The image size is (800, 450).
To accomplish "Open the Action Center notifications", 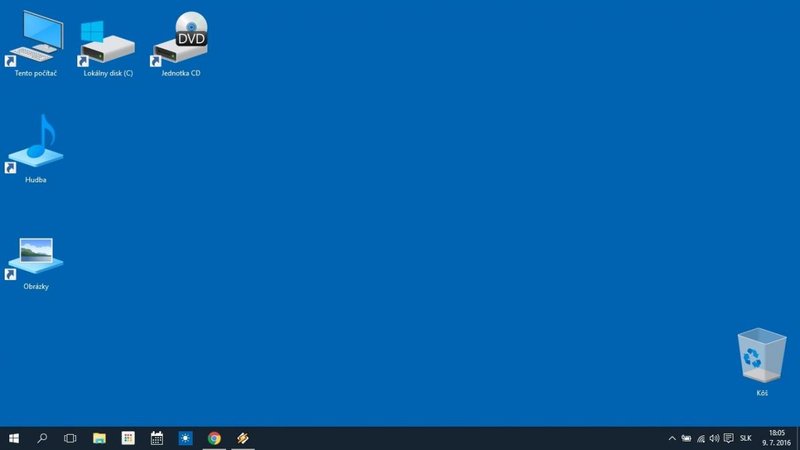I will [x=729, y=438].
